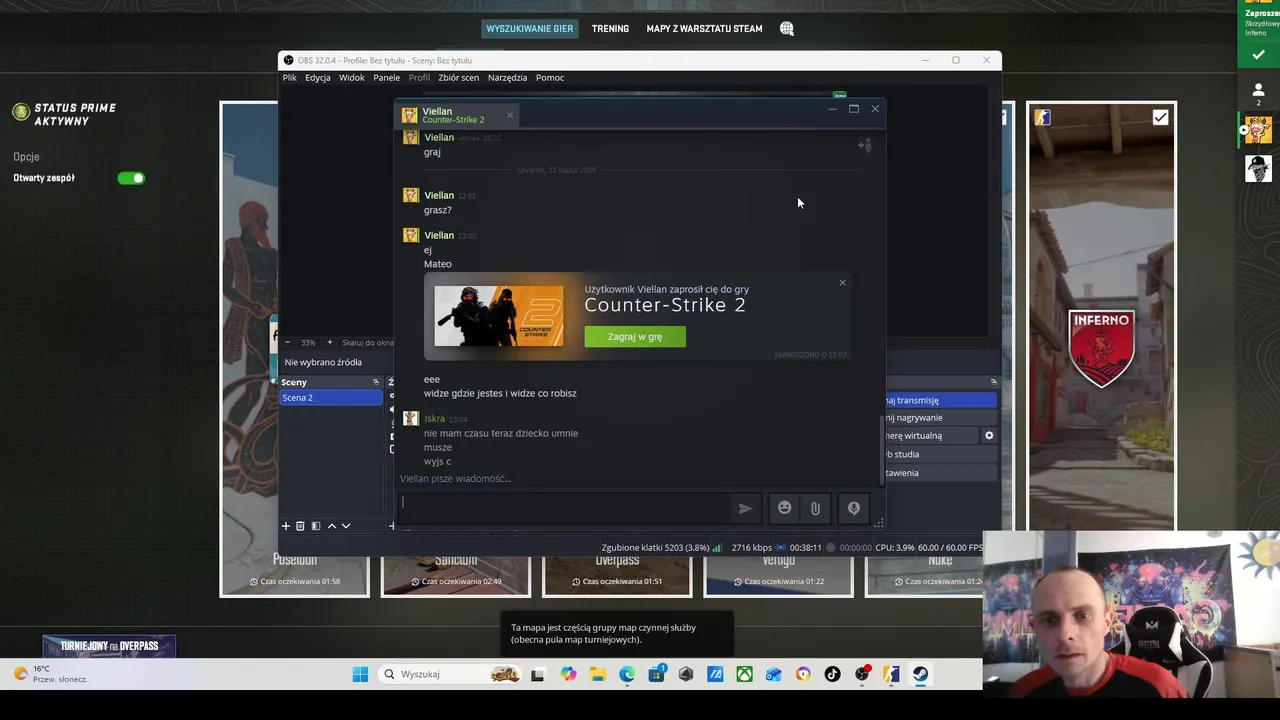
Task: Open the Narzędzia menu in OBS
Action: tap(507, 78)
